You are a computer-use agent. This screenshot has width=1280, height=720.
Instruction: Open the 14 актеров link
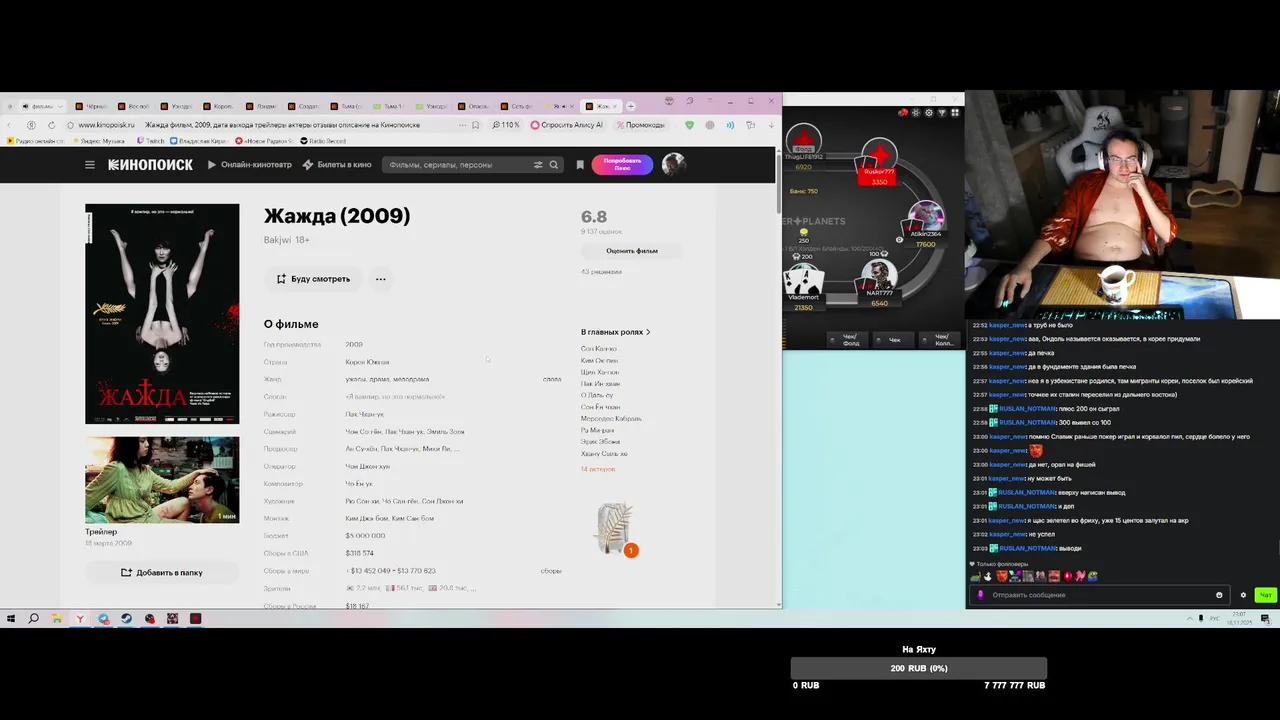pyautogui.click(x=598, y=469)
